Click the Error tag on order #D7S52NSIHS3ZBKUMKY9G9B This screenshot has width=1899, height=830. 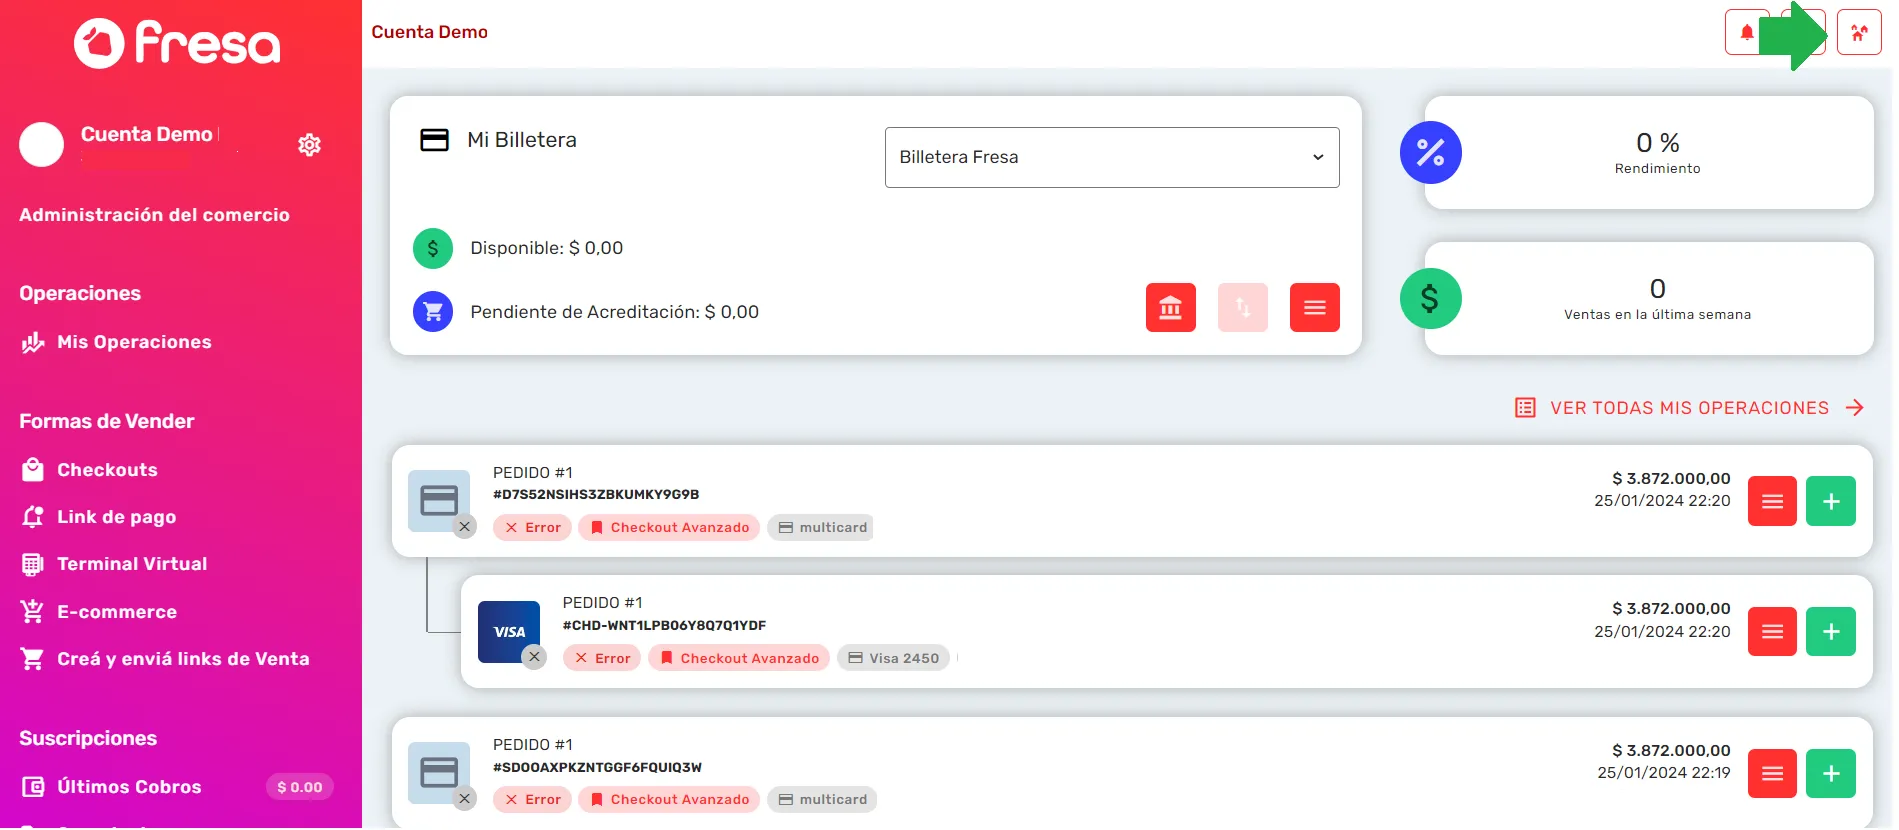[532, 528]
